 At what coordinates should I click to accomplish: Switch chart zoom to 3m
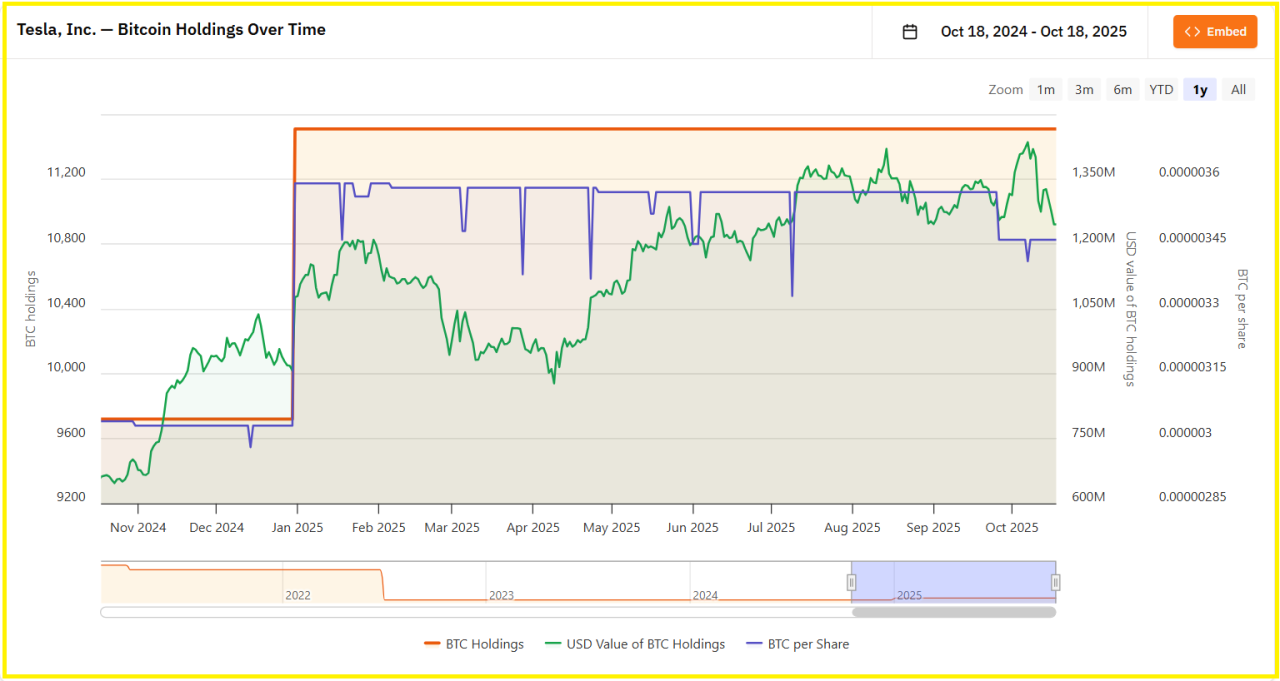pos(1084,90)
